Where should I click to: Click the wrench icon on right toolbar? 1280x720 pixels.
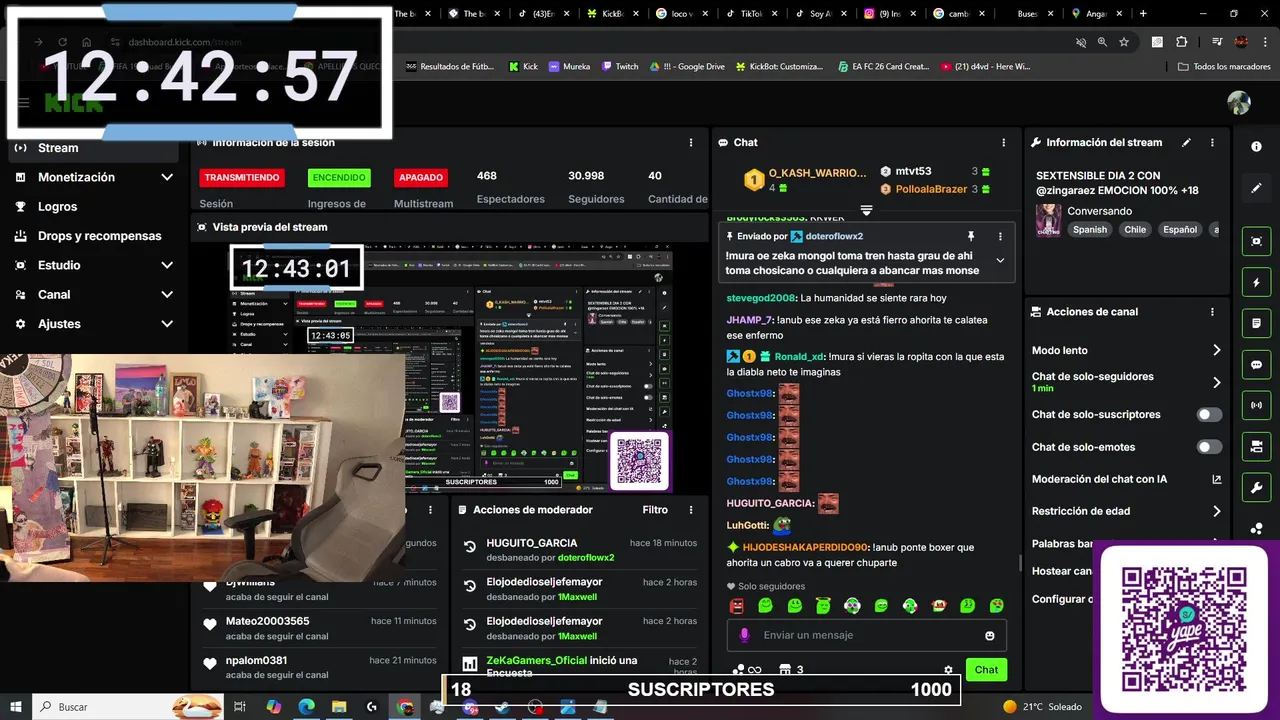click(1257, 488)
